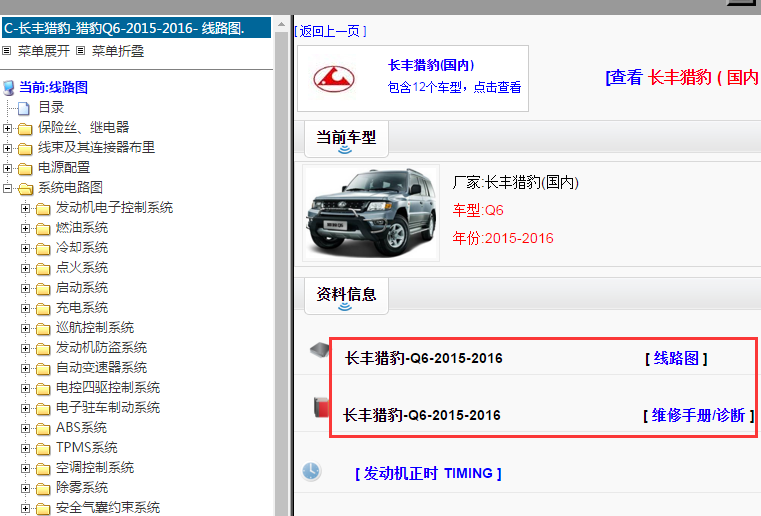
Task: Select the ABS系统 tree label
Action: (x=82, y=428)
